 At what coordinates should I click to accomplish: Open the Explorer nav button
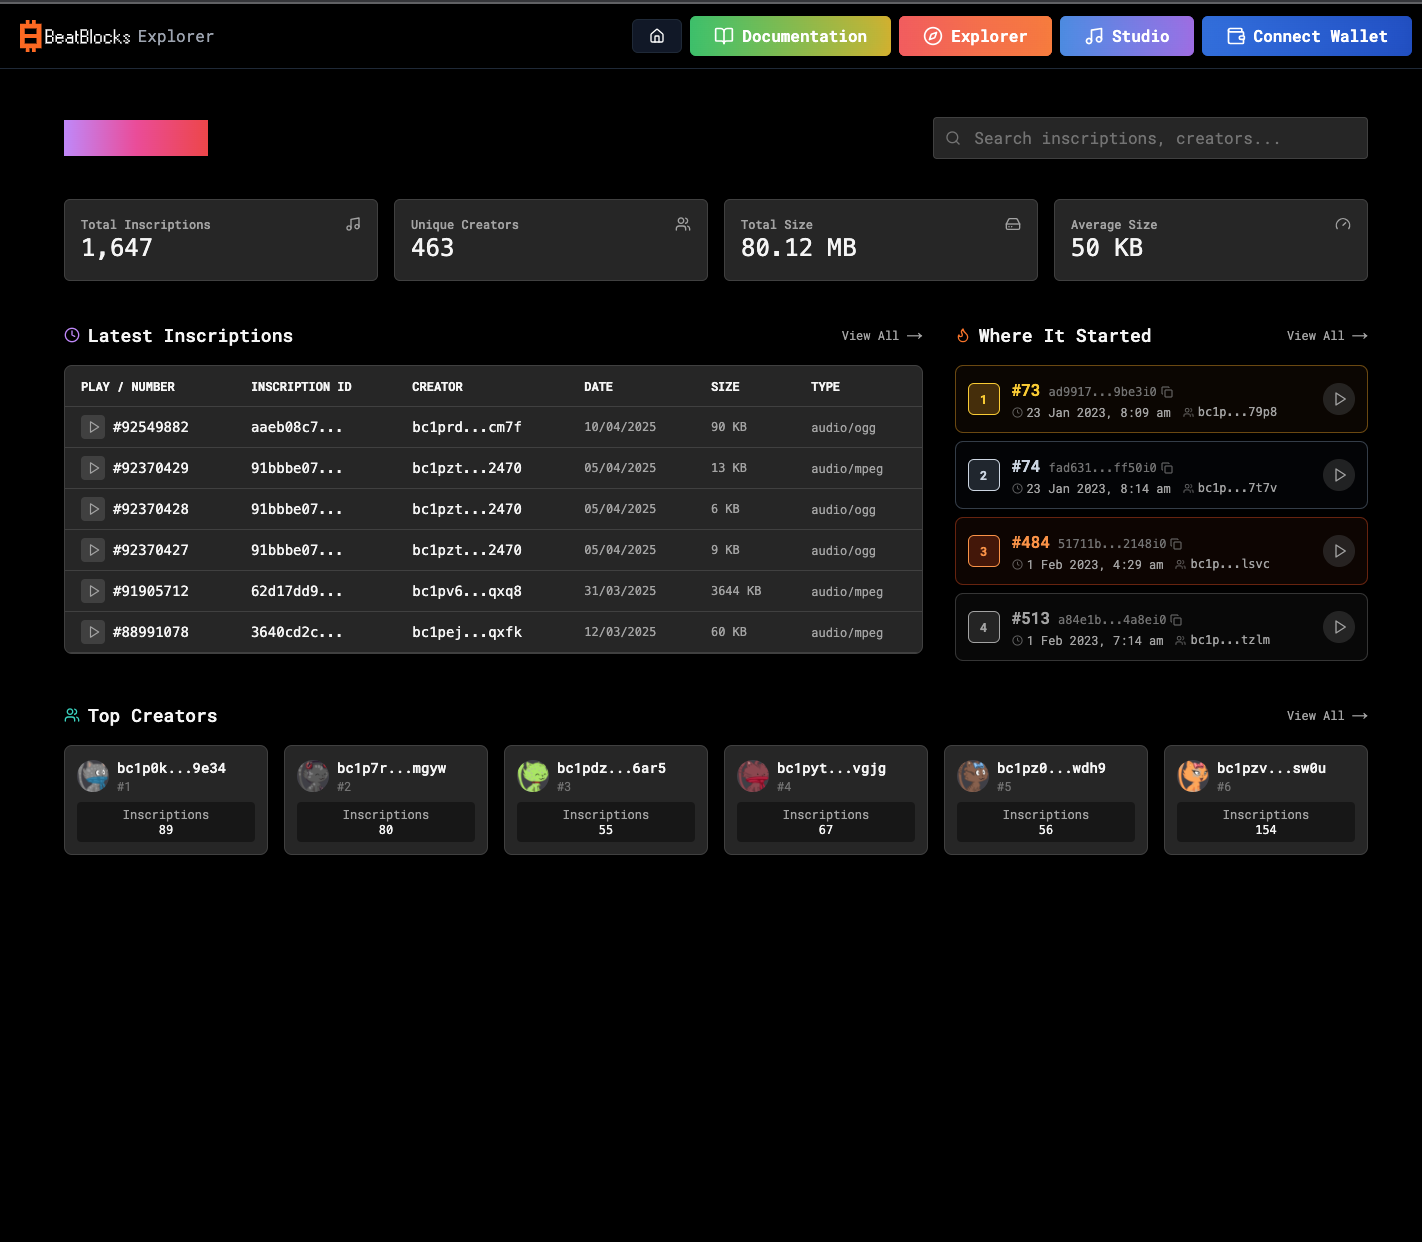[975, 36]
